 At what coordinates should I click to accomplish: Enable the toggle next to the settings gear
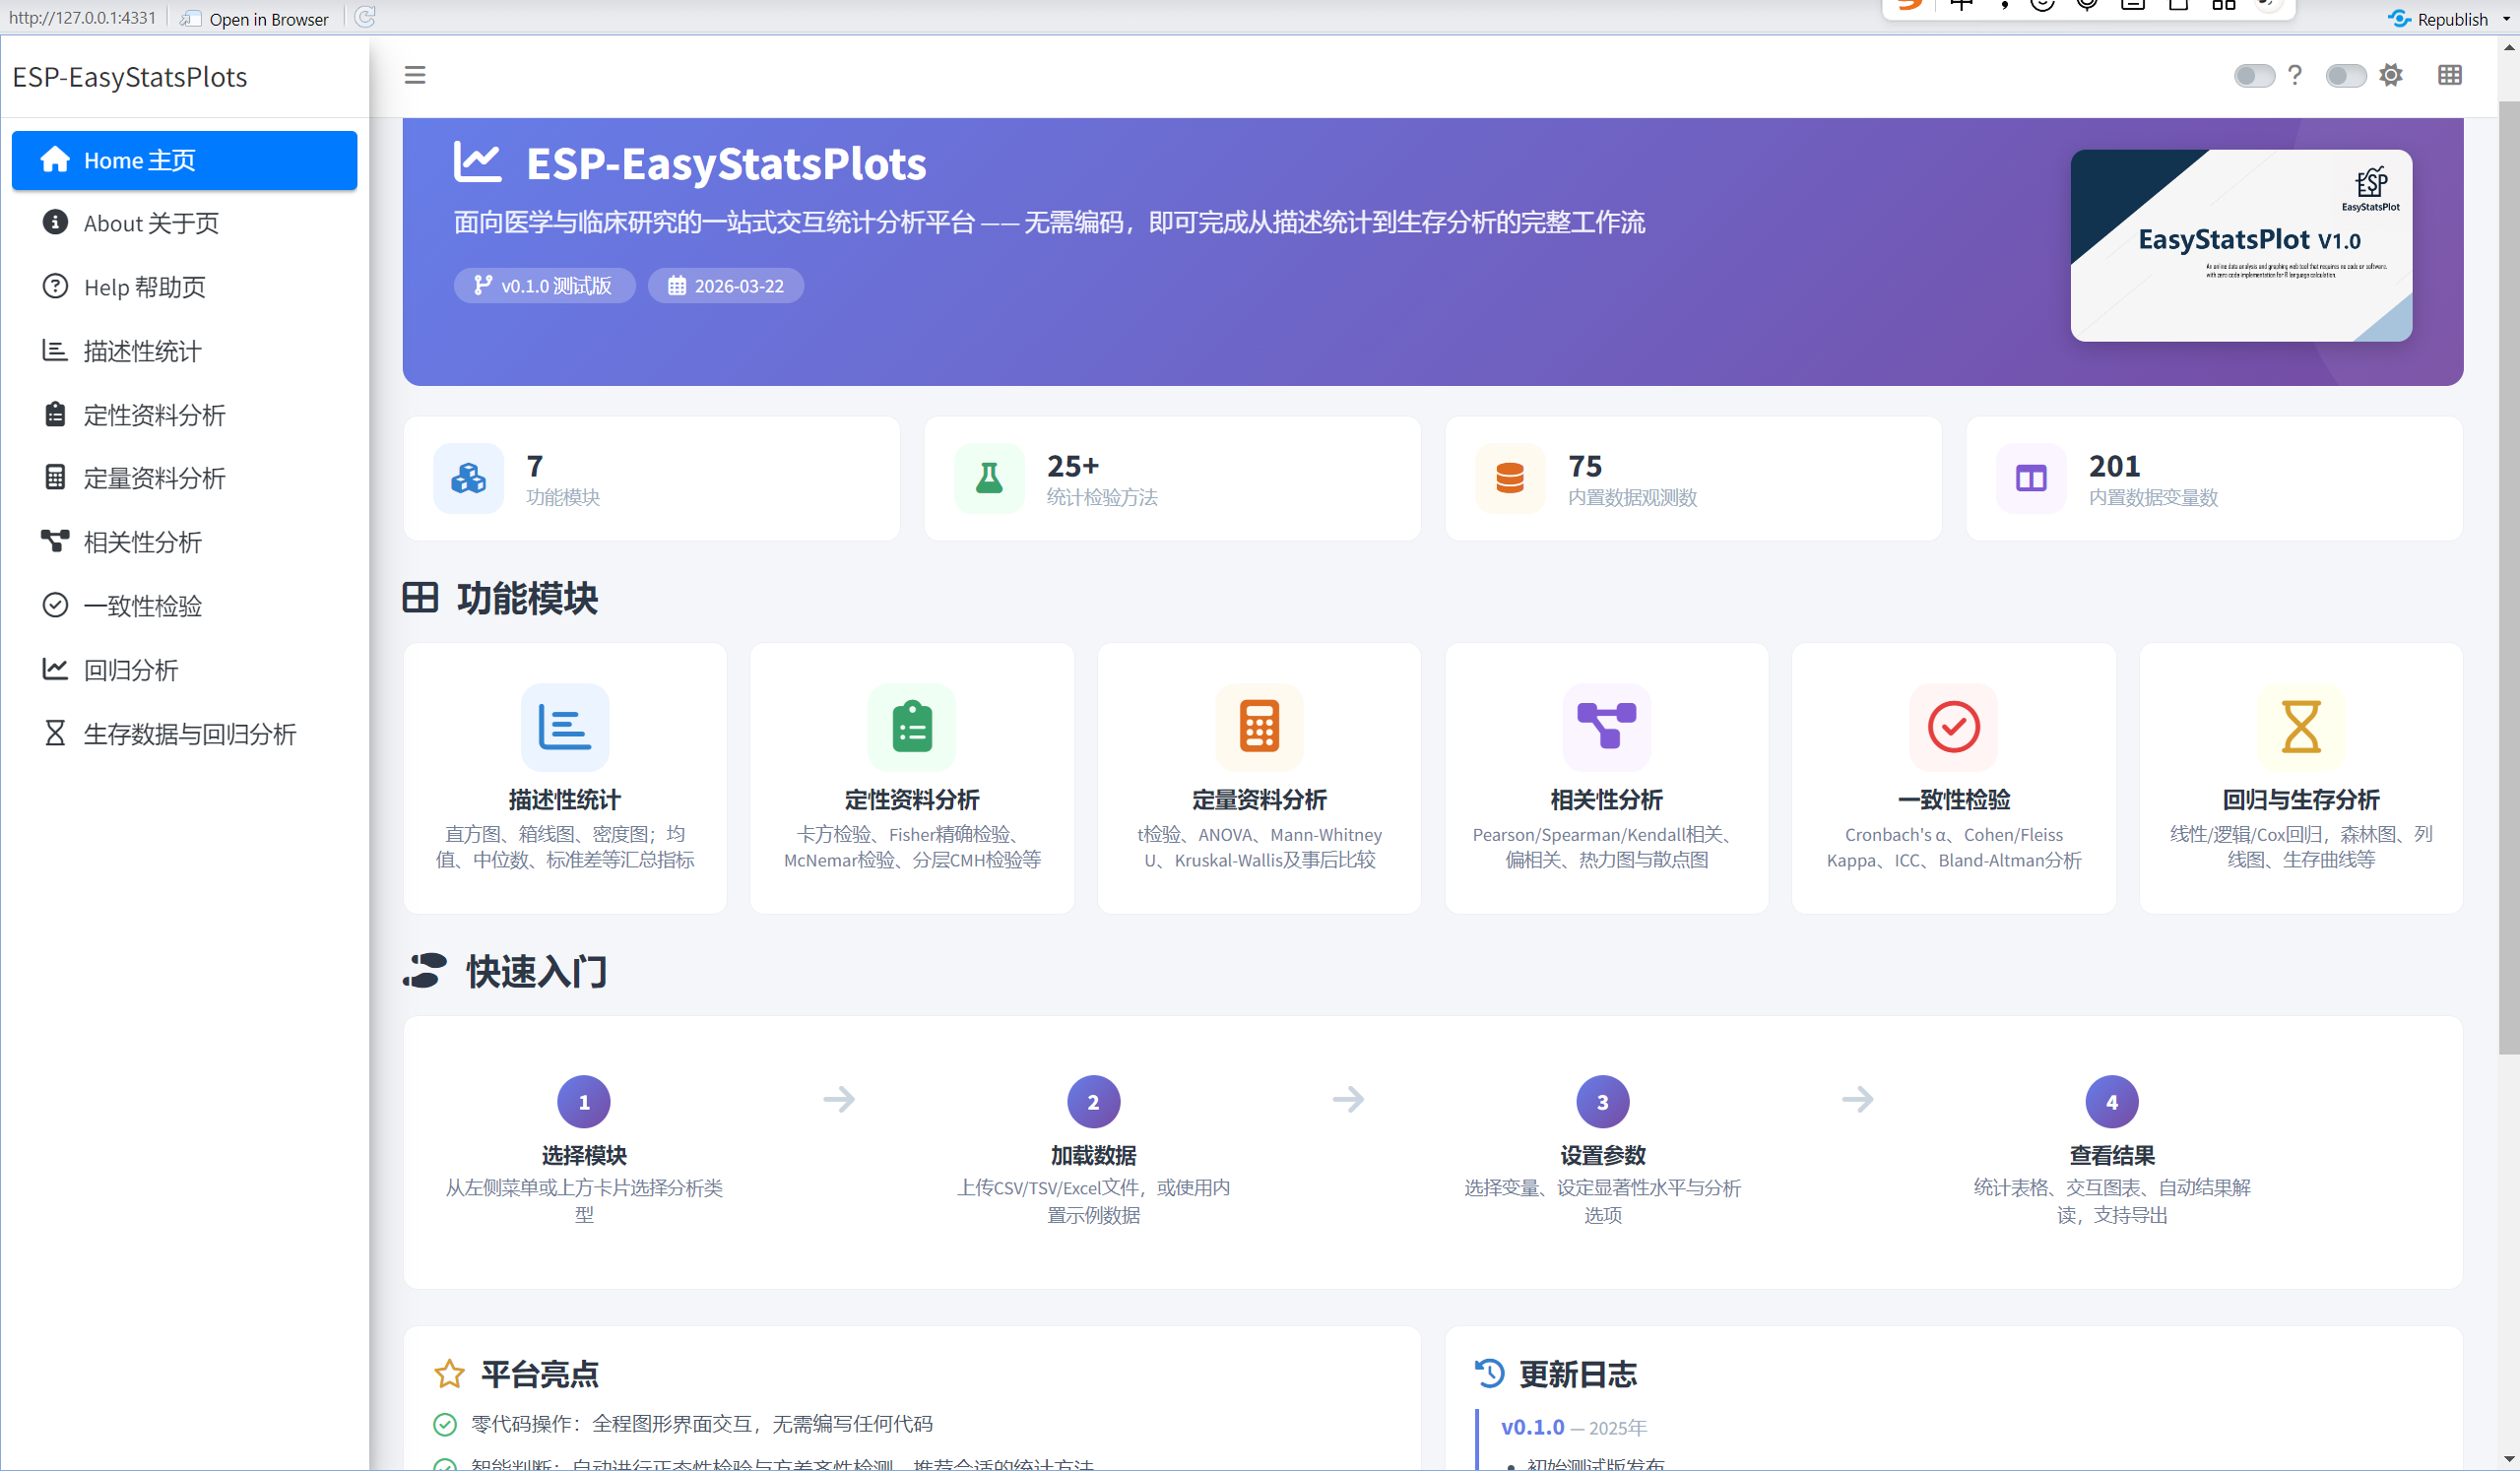(x=2345, y=75)
